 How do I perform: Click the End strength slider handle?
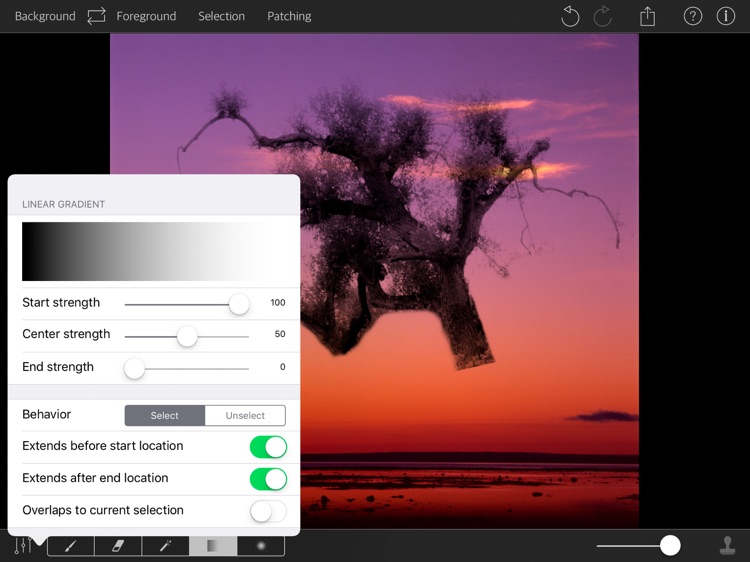[134, 369]
